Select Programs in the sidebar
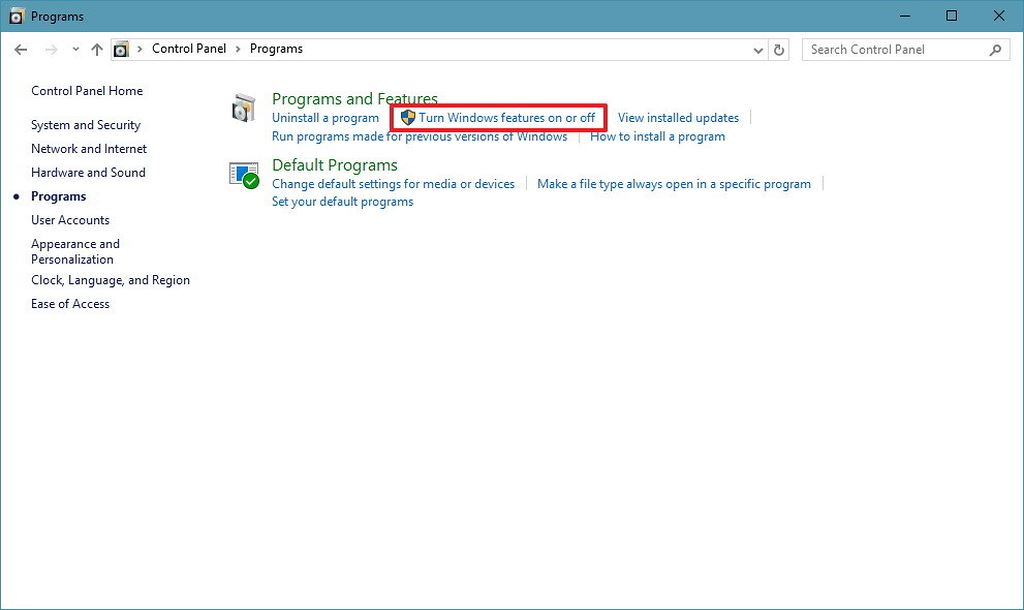Screen dimensions: 1024x610 click(57, 196)
